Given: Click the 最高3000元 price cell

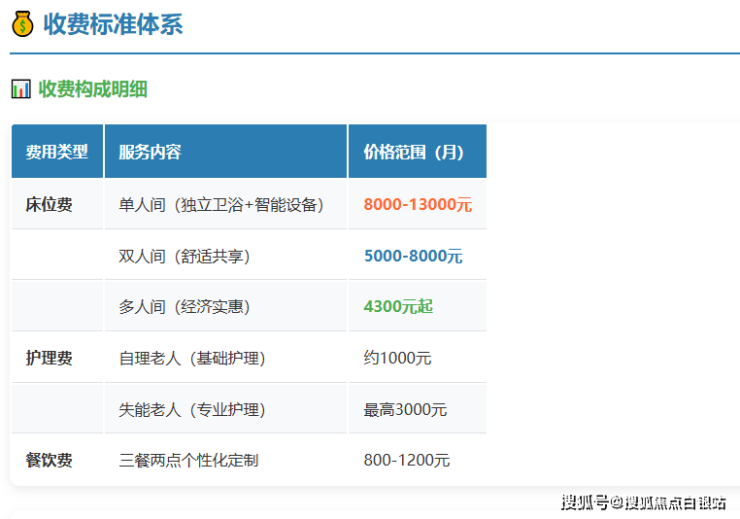Looking at the screenshot, I should pyautogui.click(x=405, y=410).
